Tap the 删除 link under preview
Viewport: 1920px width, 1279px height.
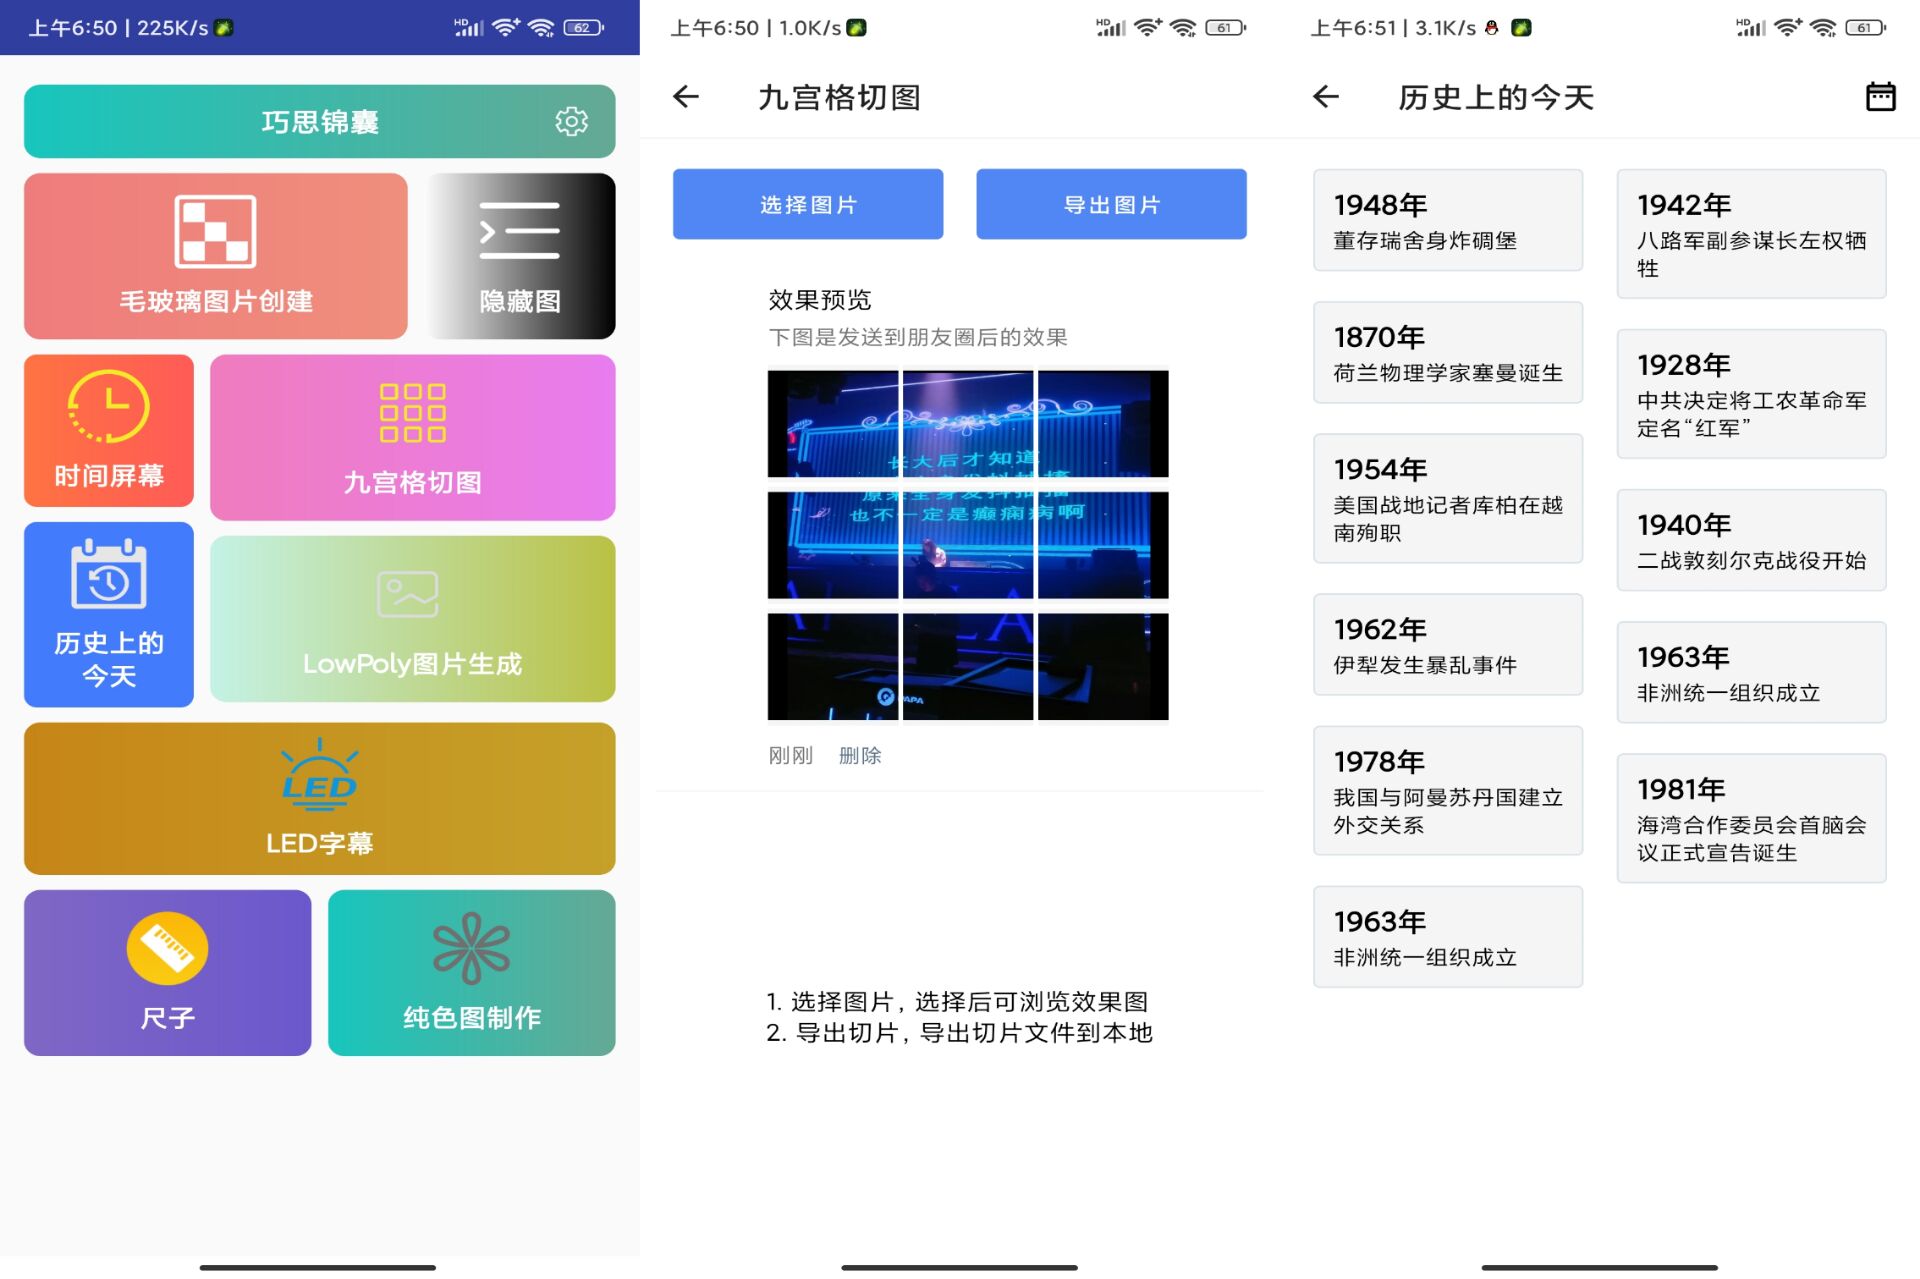pyautogui.click(x=859, y=756)
